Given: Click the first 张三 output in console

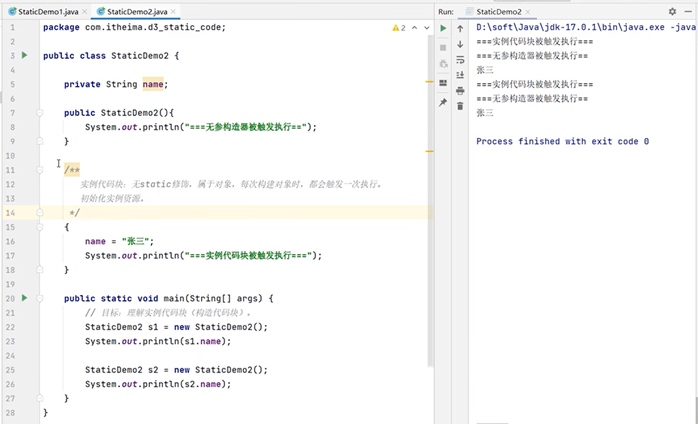Looking at the screenshot, I should 485,70.
